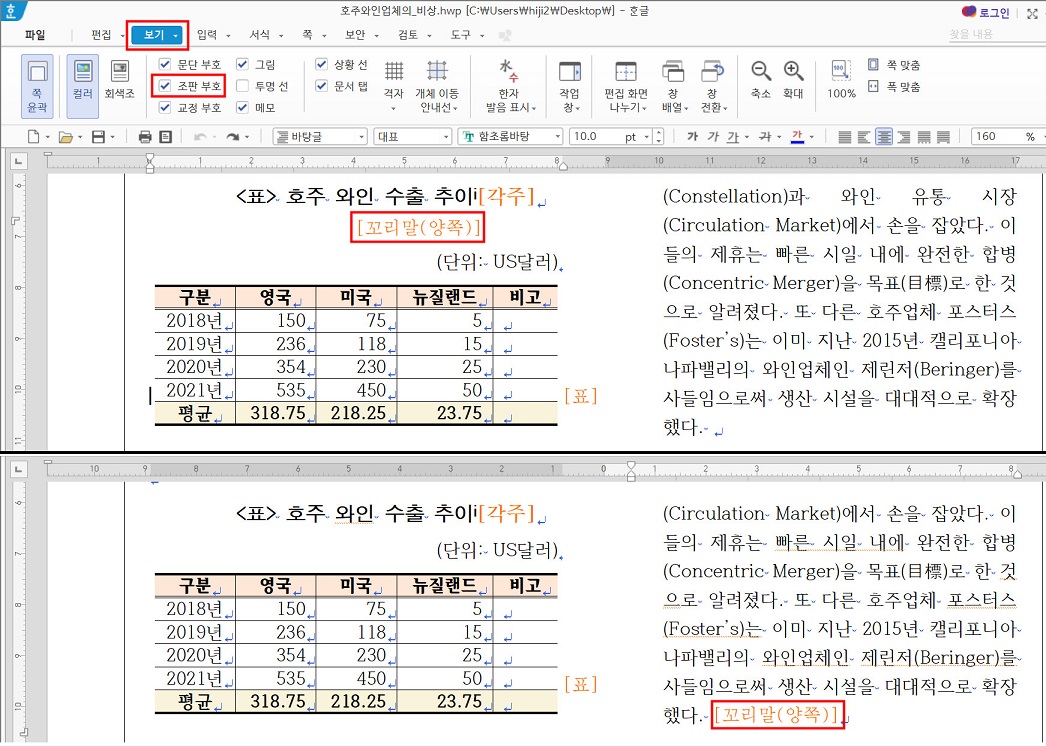Toggle the 쪽 윤곽 page outline view

[x=37, y=87]
